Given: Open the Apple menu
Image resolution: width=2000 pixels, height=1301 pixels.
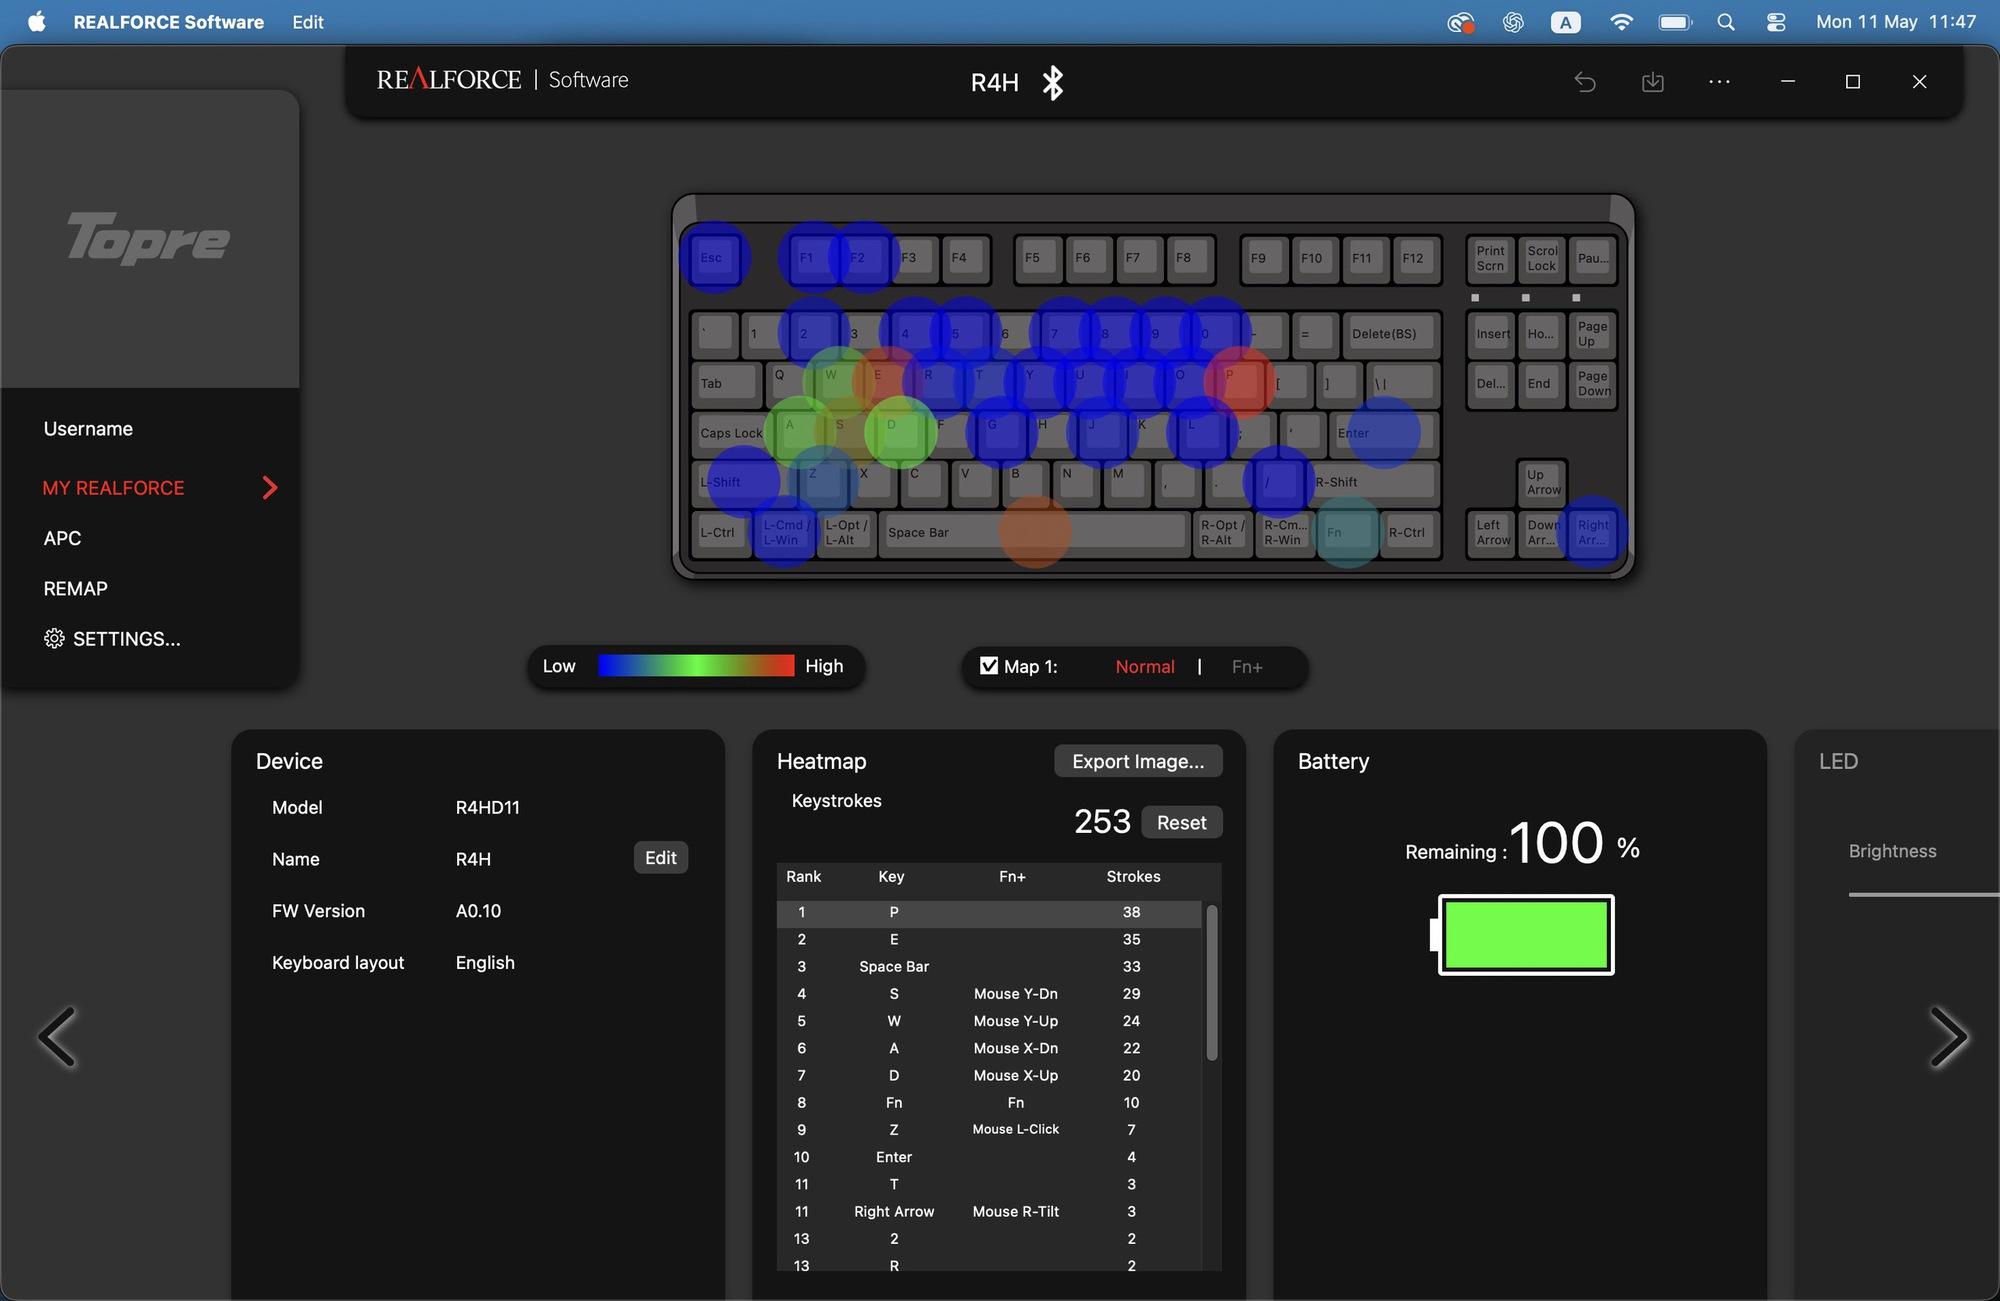Looking at the screenshot, I should [37, 22].
